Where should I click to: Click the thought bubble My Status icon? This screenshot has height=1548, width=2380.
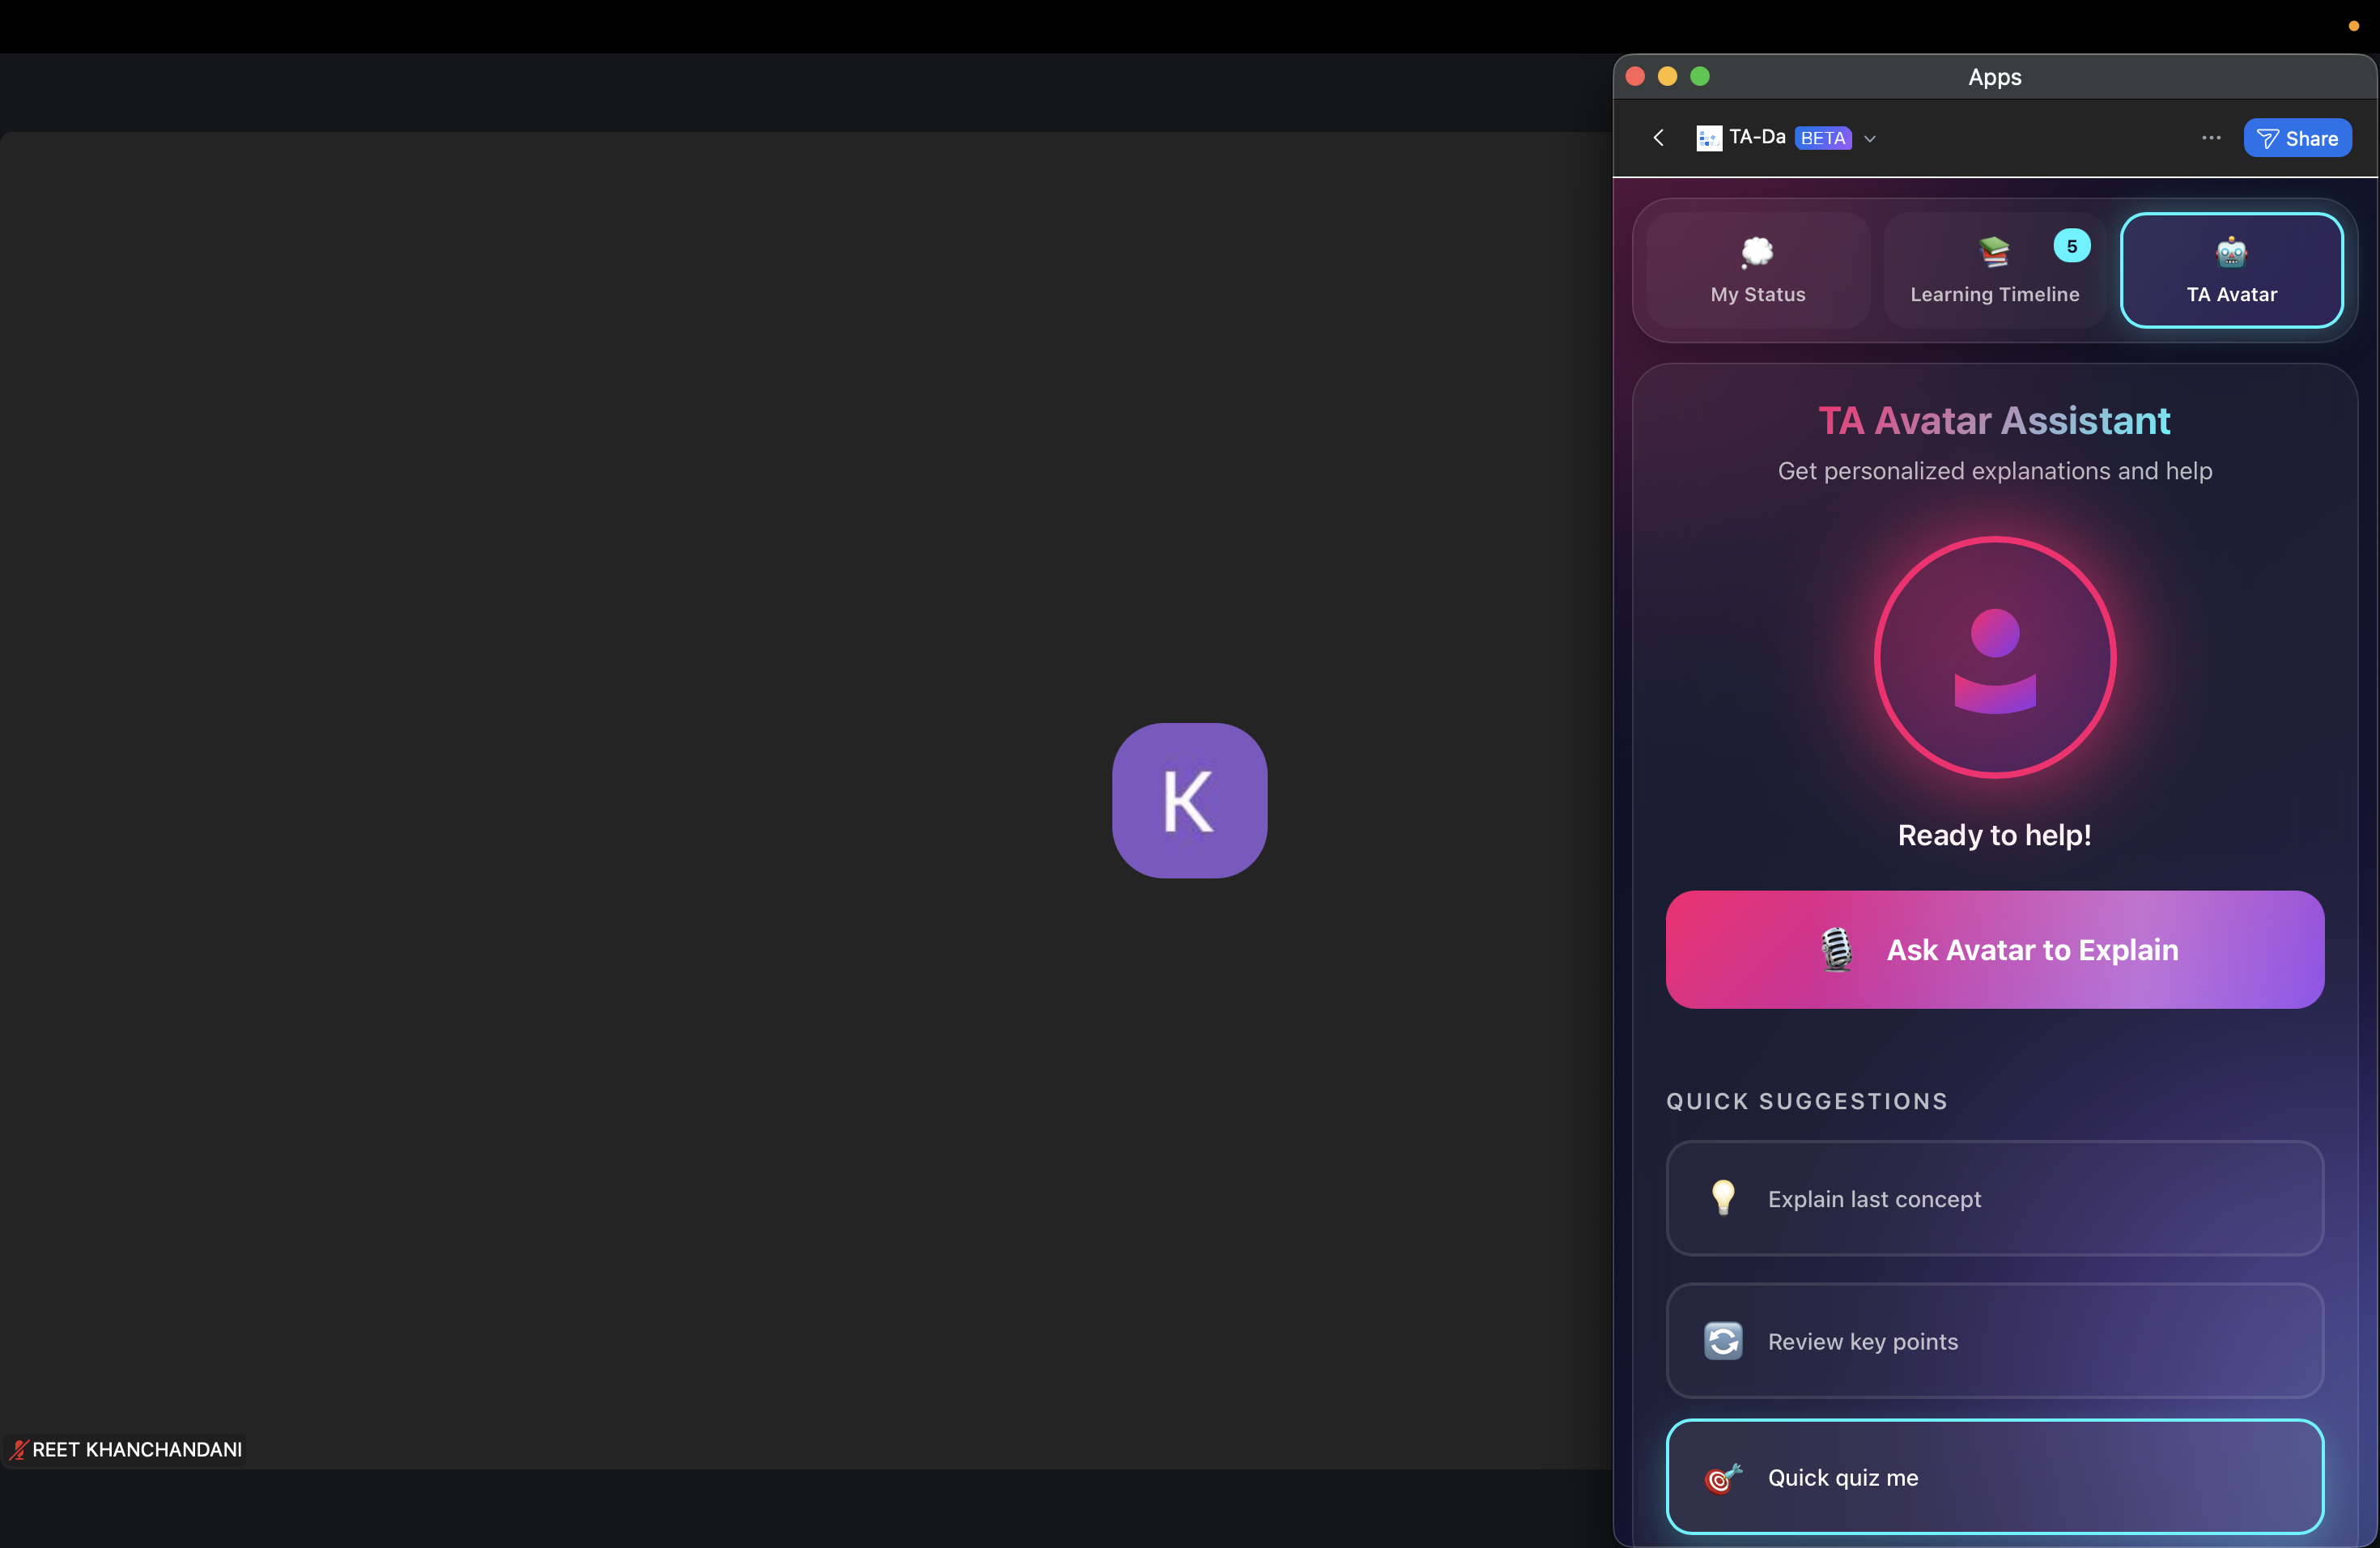pos(1757,252)
